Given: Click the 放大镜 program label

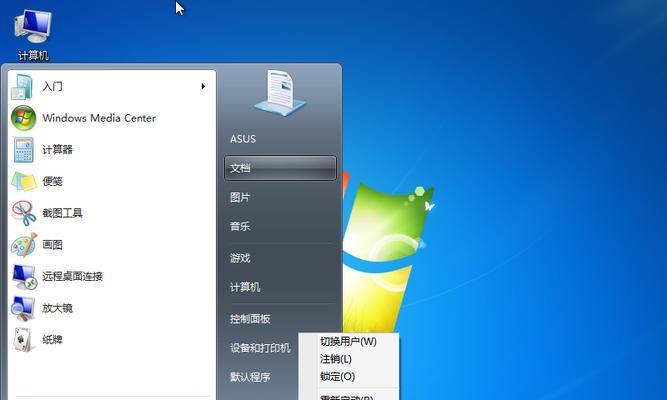Looking at the screenshot, I should click(57, 308).
